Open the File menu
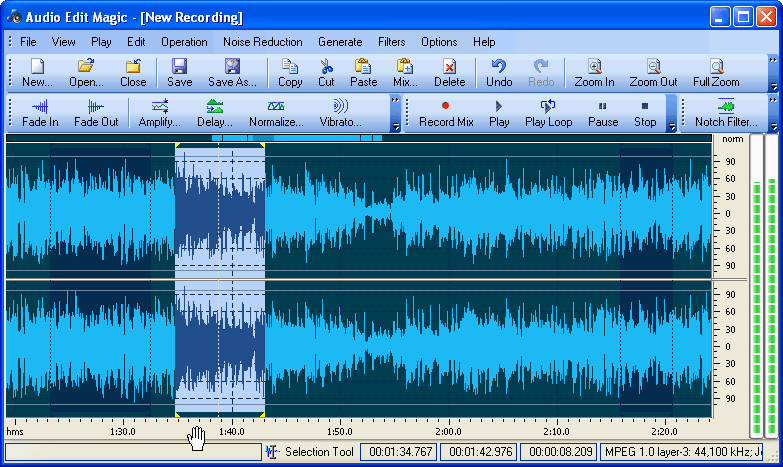This screenshot has width=783, height=467. click(x=28, y=42)
